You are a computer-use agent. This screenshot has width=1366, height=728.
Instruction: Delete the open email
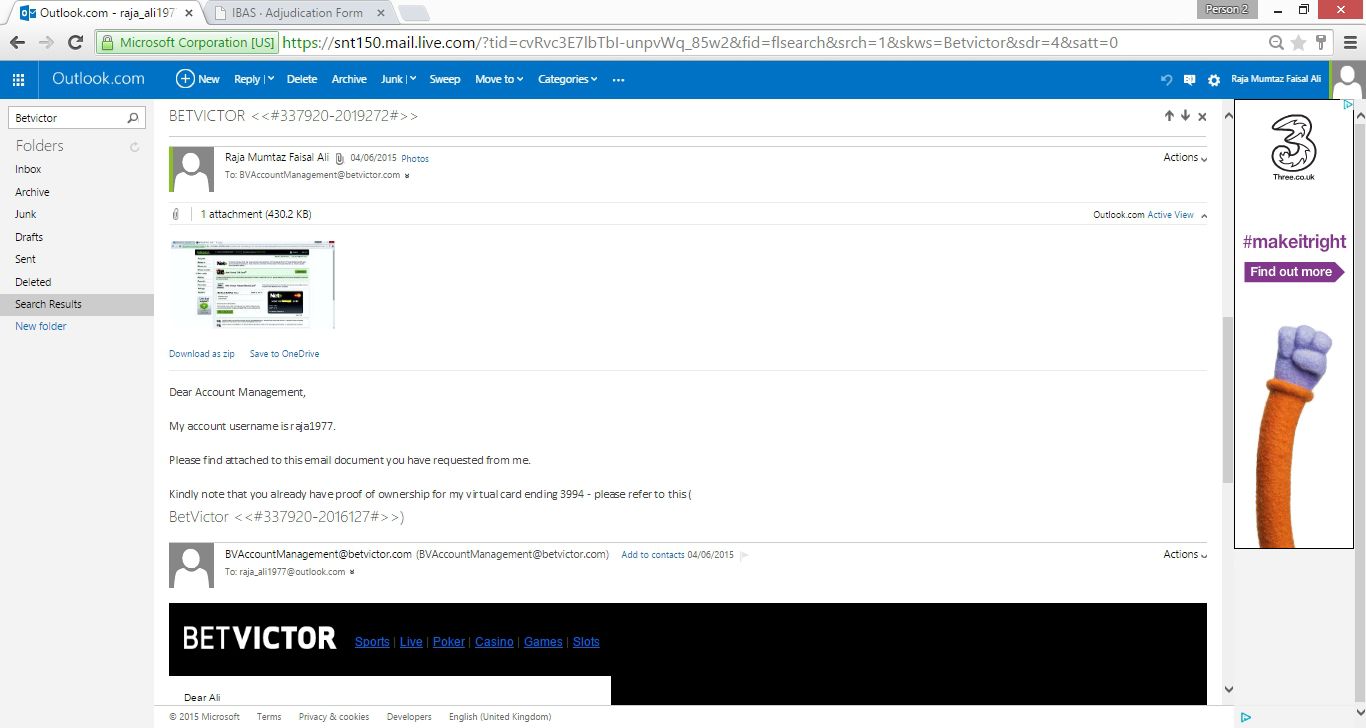(x=301, y=79)
